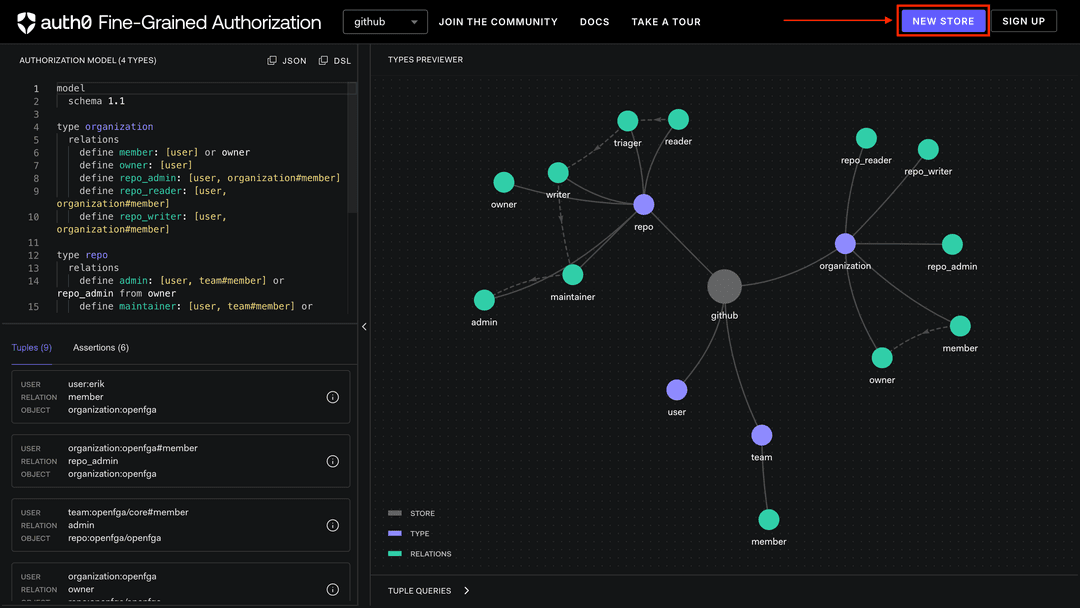Open info for the user:erik tuple

[332, 397]
